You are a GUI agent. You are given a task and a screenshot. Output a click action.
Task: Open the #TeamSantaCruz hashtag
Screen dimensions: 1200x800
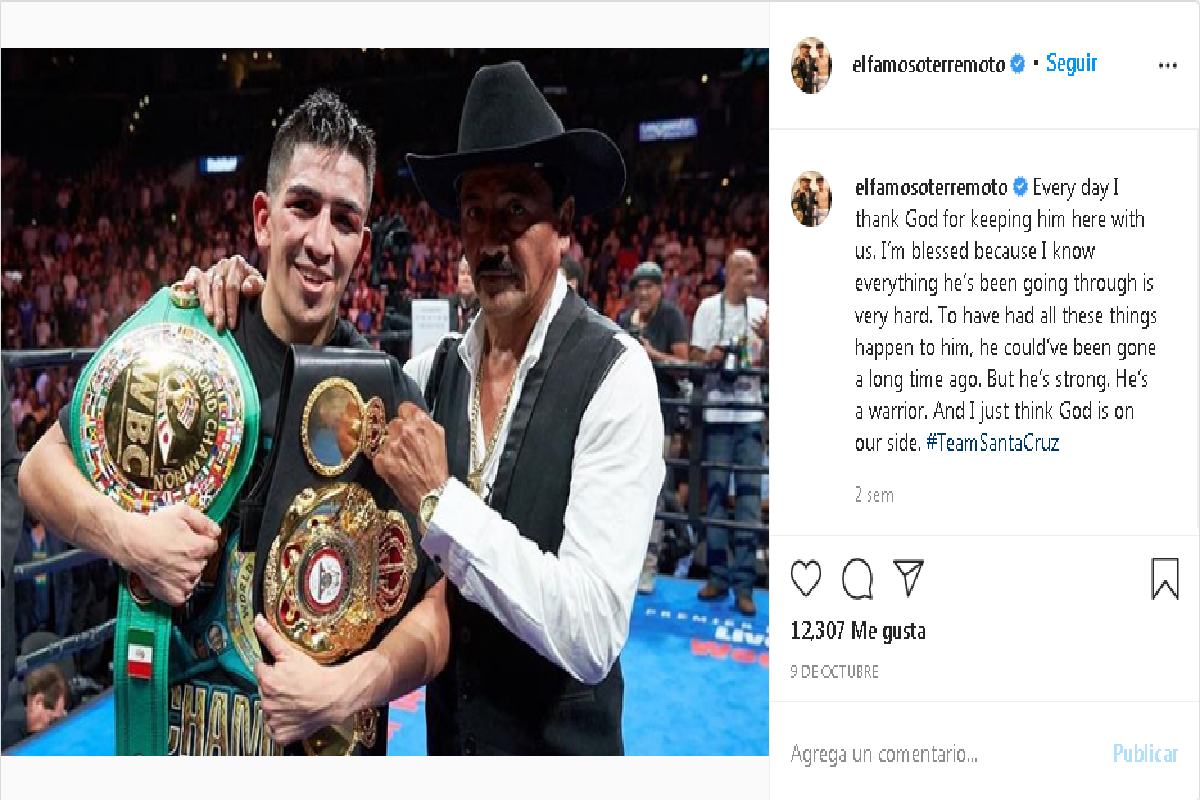coord(992,443)
